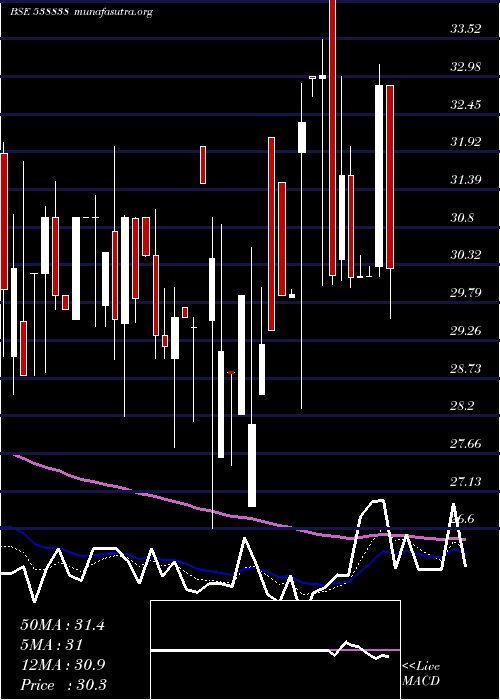Click the 27.13 price axis label
The height and width of the screenshot is (700, 500).
click(x=465, y=482)
